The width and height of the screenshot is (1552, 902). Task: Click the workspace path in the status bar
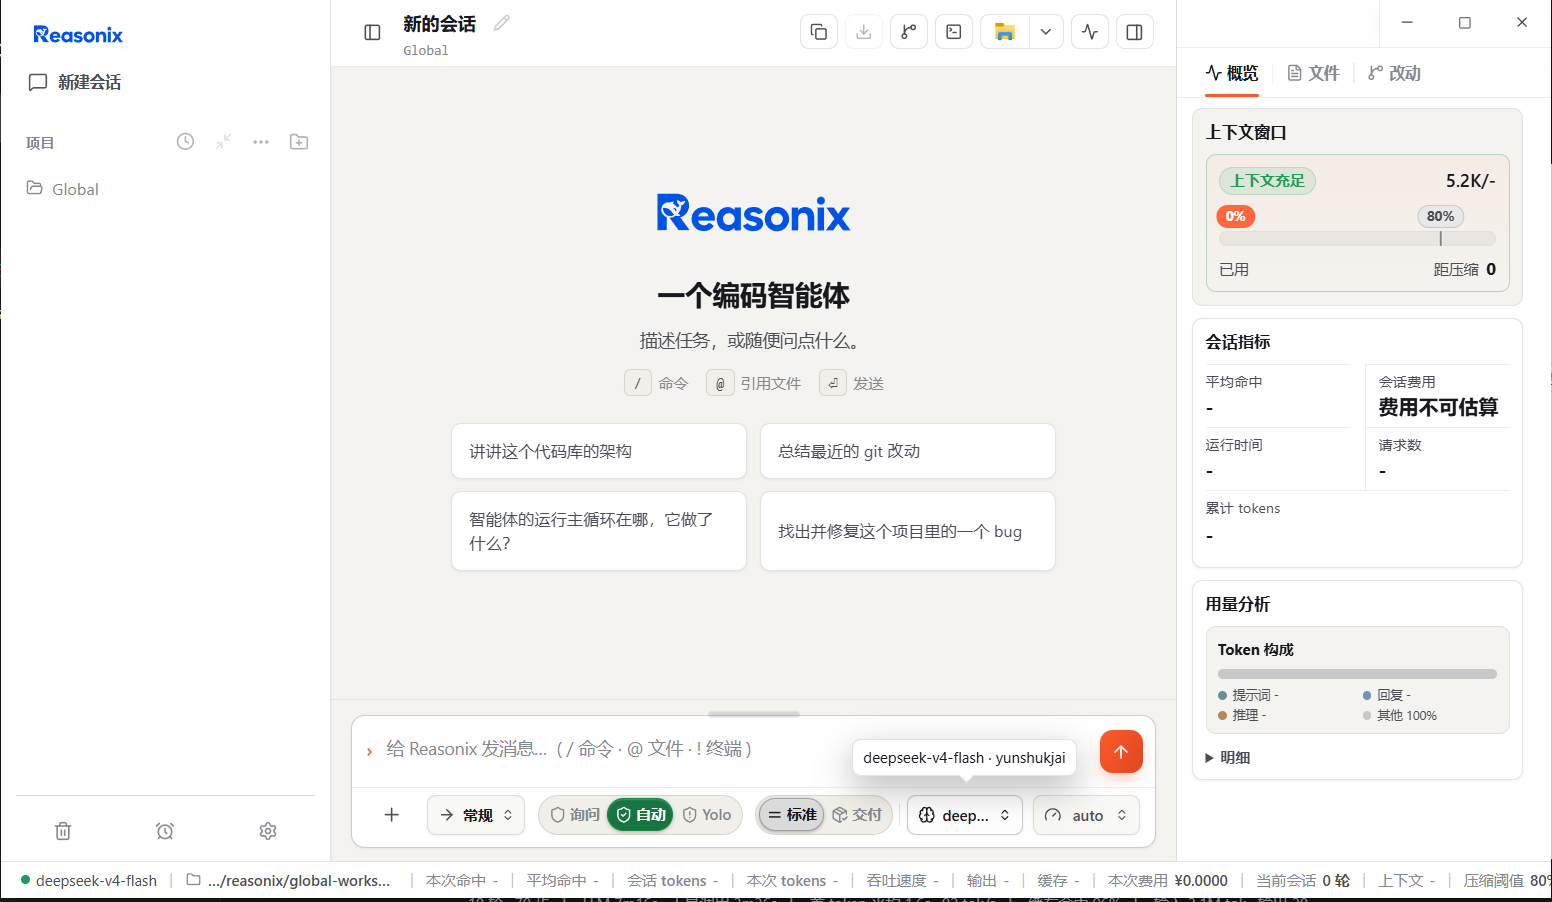click(288, 881)
